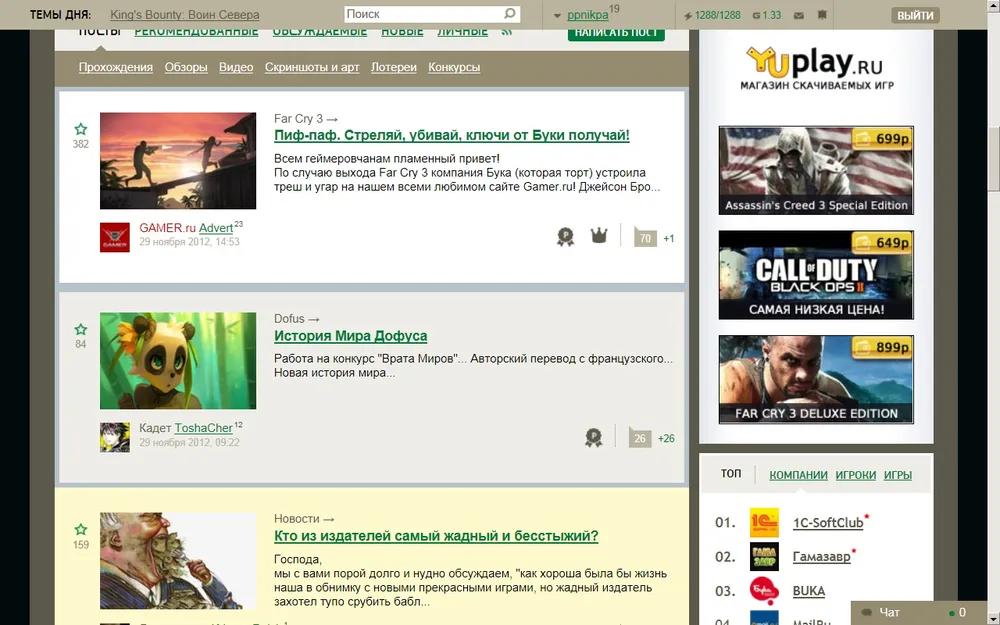Click into the Поиск search field
The width and height of the screenshot is (1000, 625).
(420, 14)
